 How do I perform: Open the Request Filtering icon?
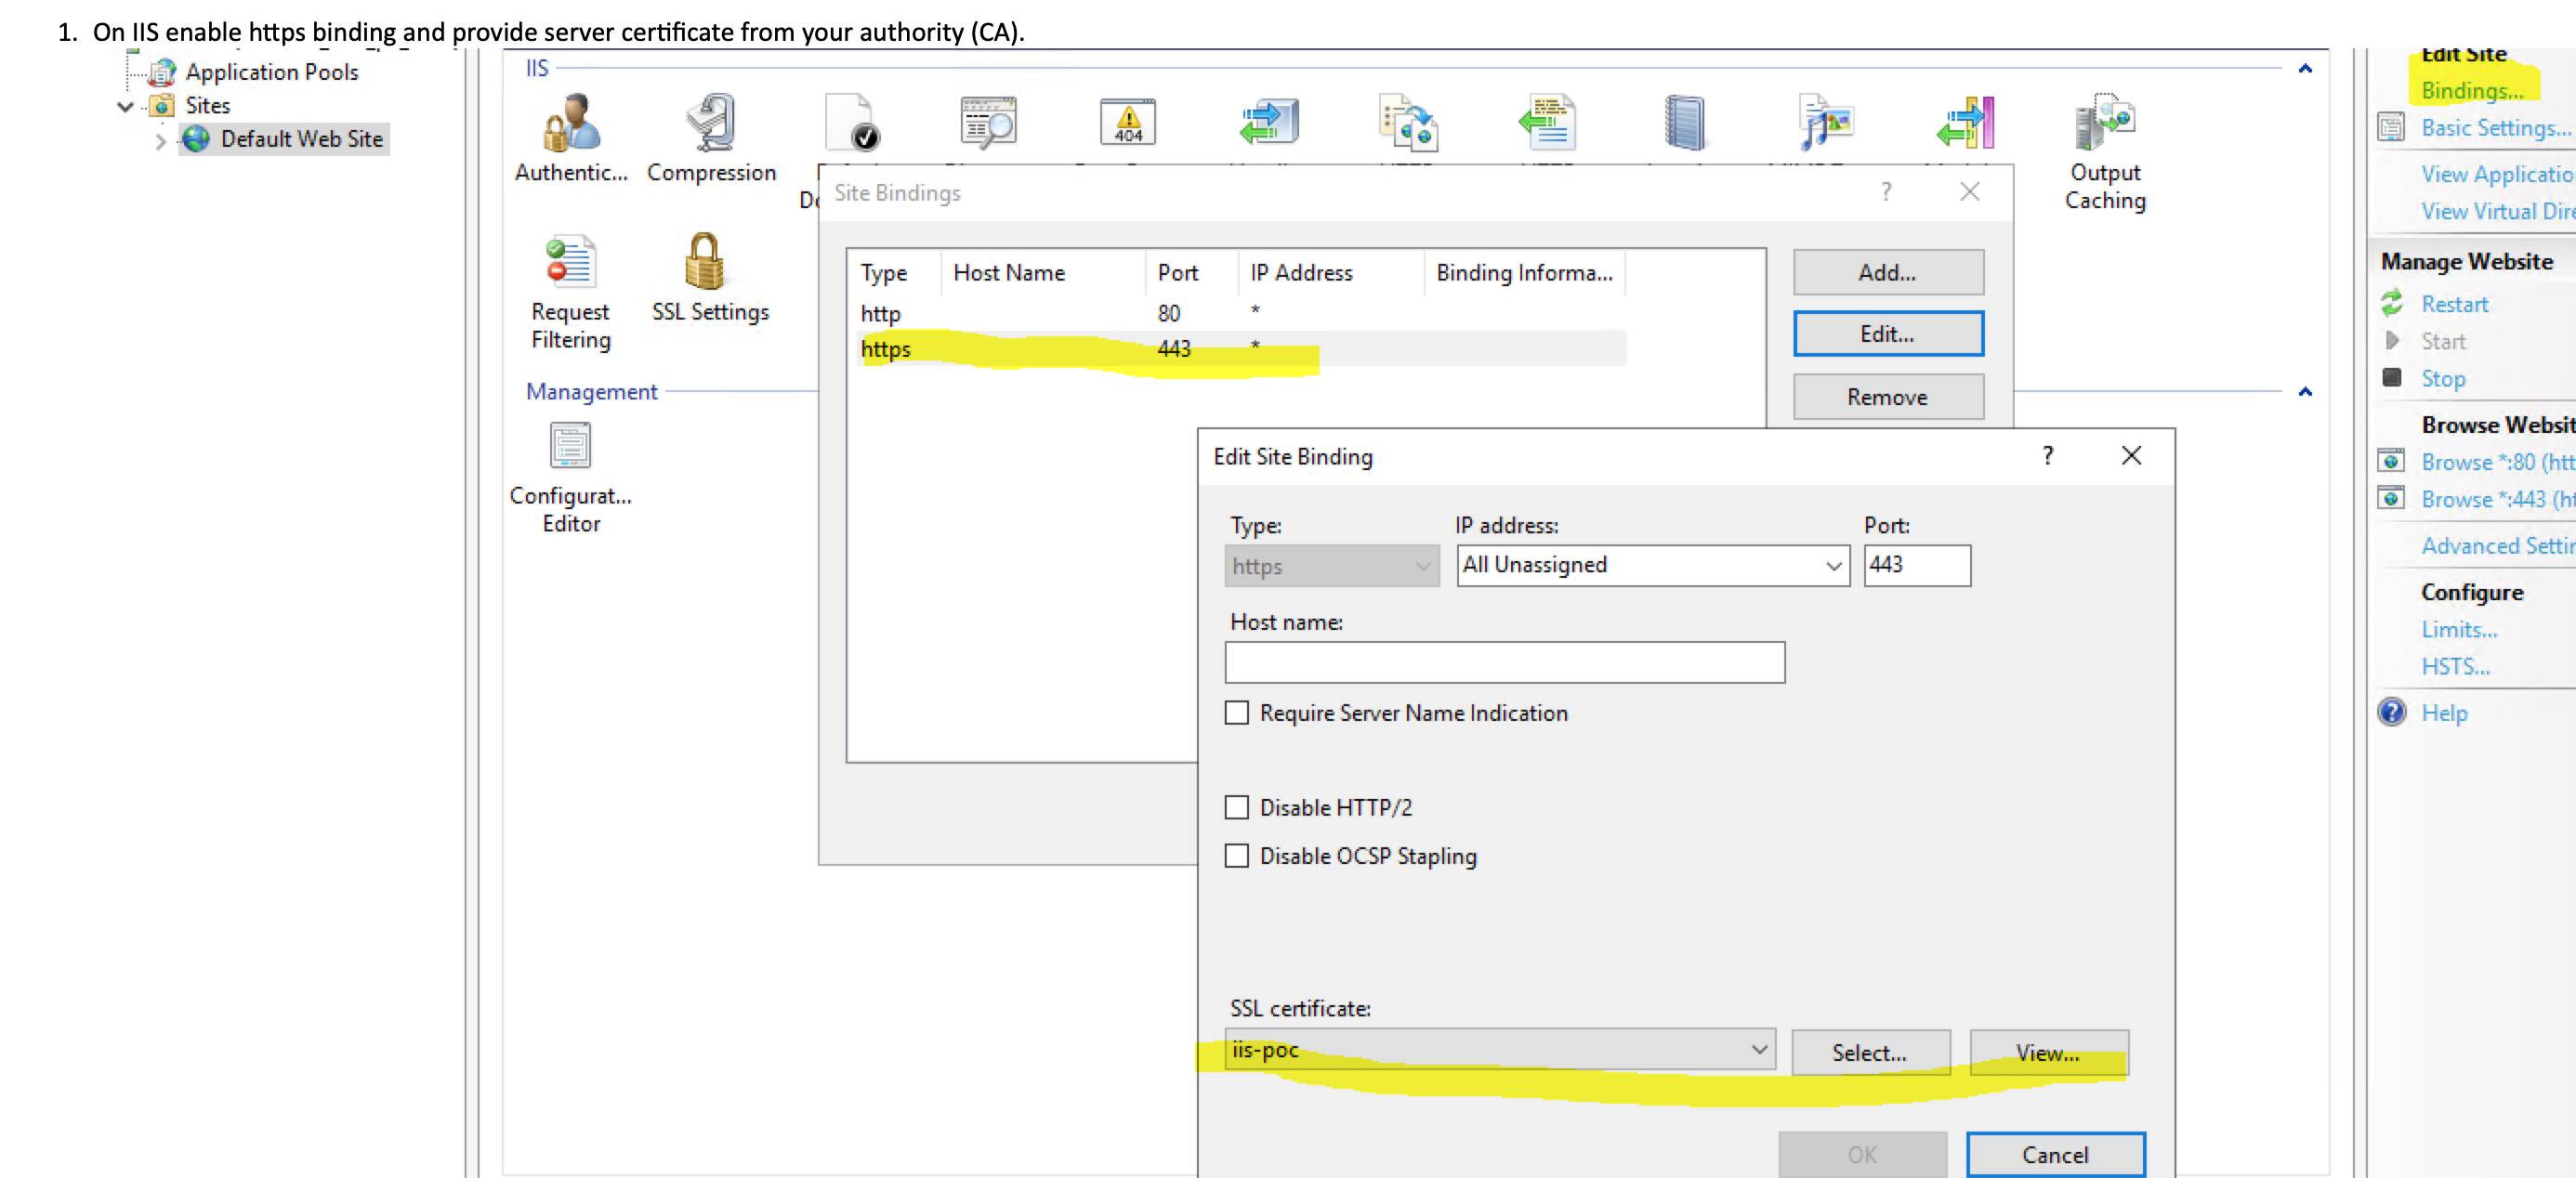pyautogui.click(x=570, y=262)
